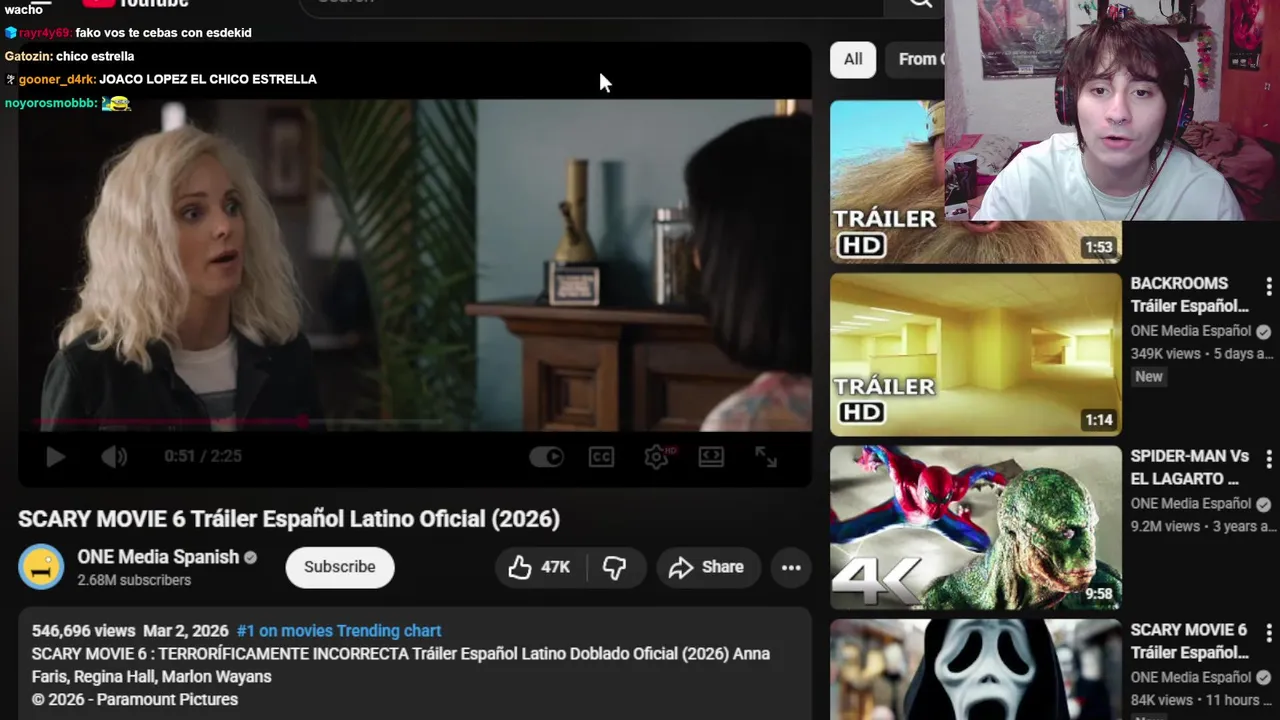This screenshot has height=720, width=1280.
Task: Open the BACKROOMS trailer thumbnail
Action: click(976, 354)
